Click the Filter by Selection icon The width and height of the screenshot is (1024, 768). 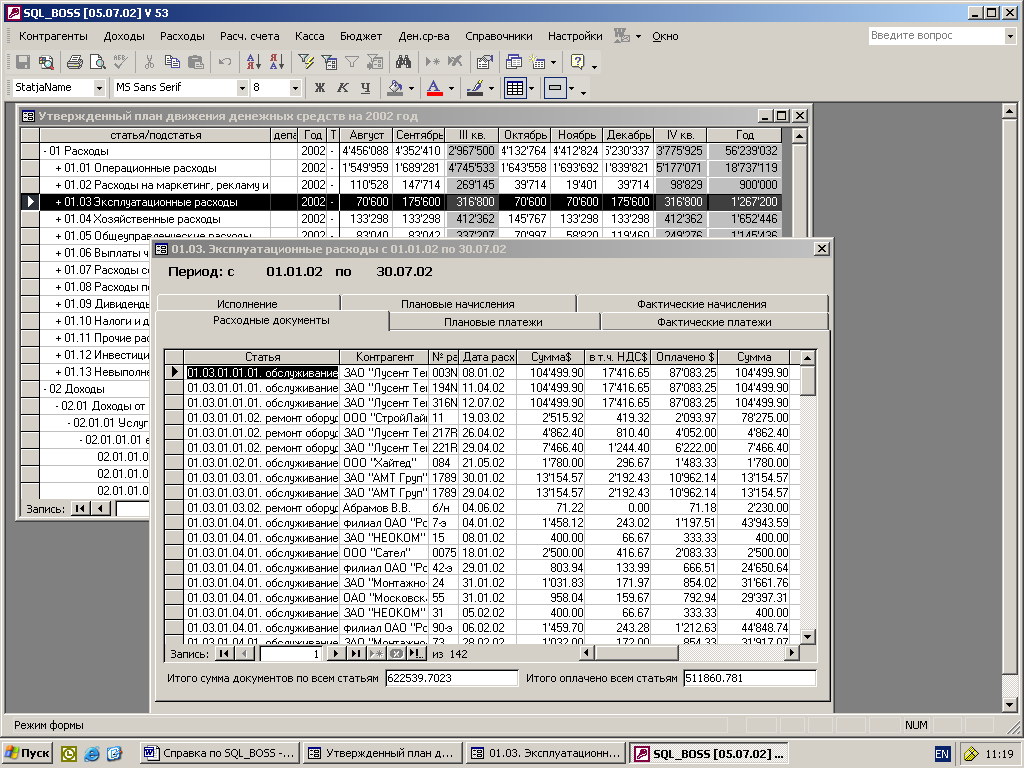point(307,62)
